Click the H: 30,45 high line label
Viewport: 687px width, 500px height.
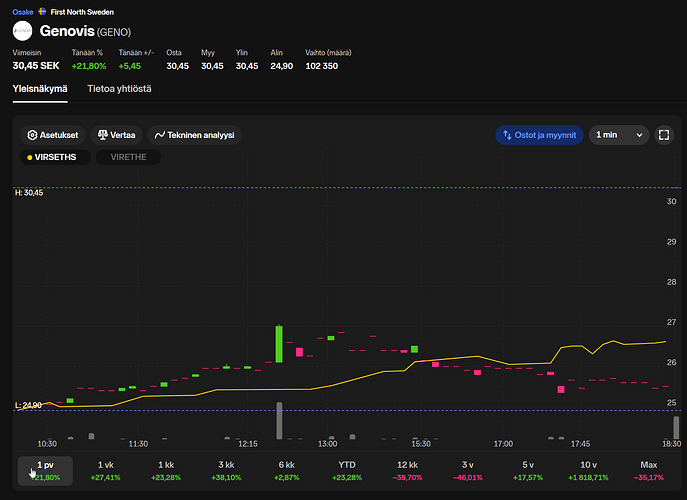(29, 193)
